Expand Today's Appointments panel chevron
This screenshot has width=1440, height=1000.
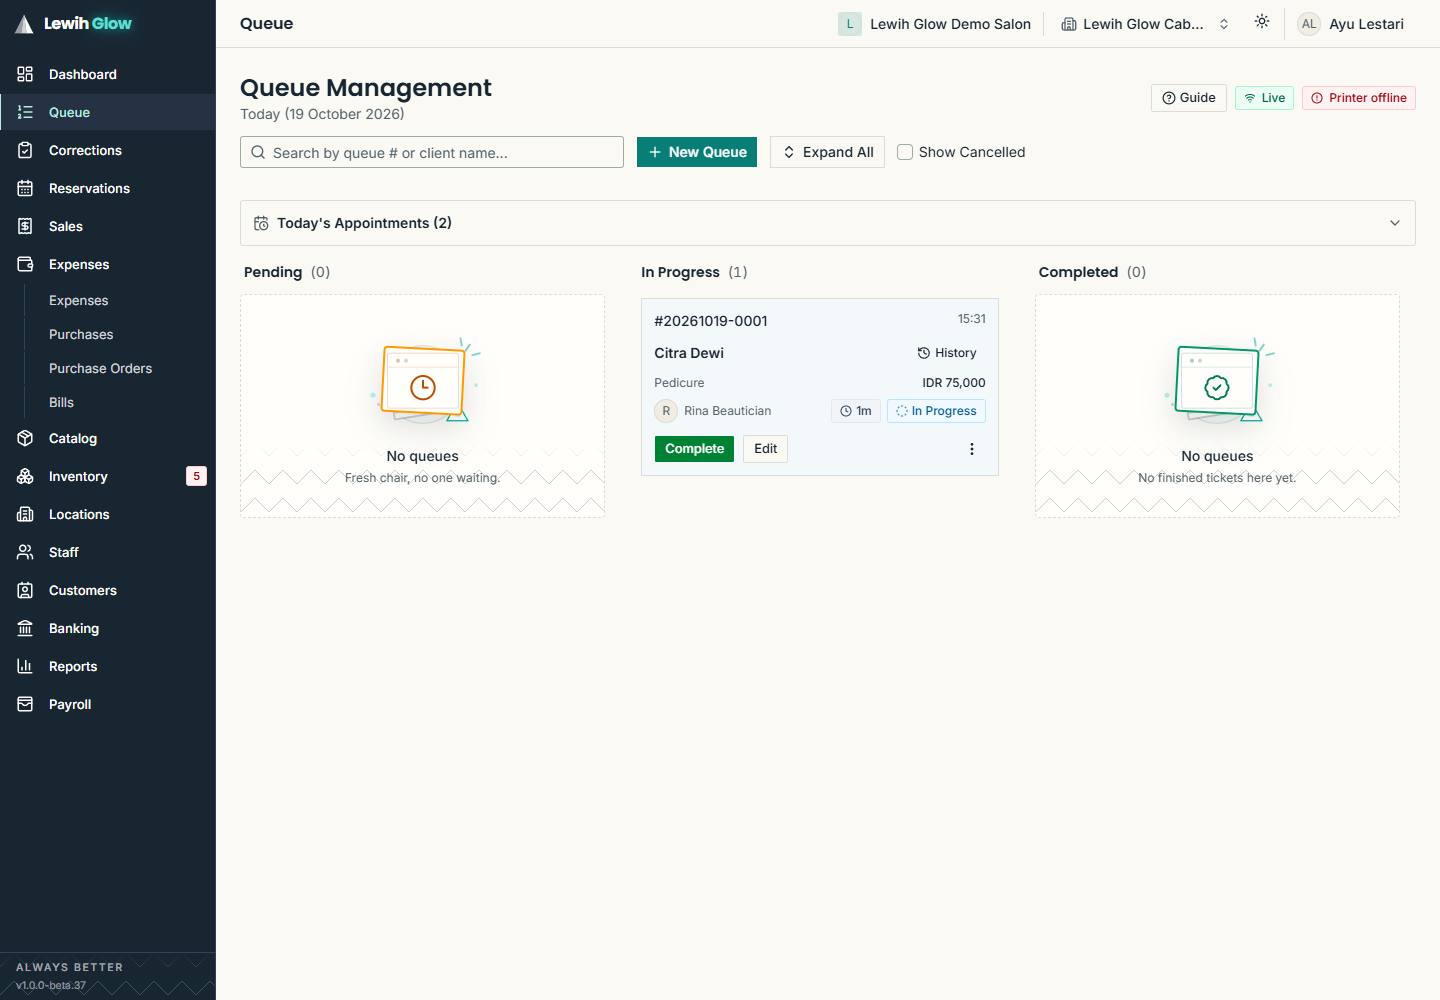pyautogui.click(x=1394, y=223)
